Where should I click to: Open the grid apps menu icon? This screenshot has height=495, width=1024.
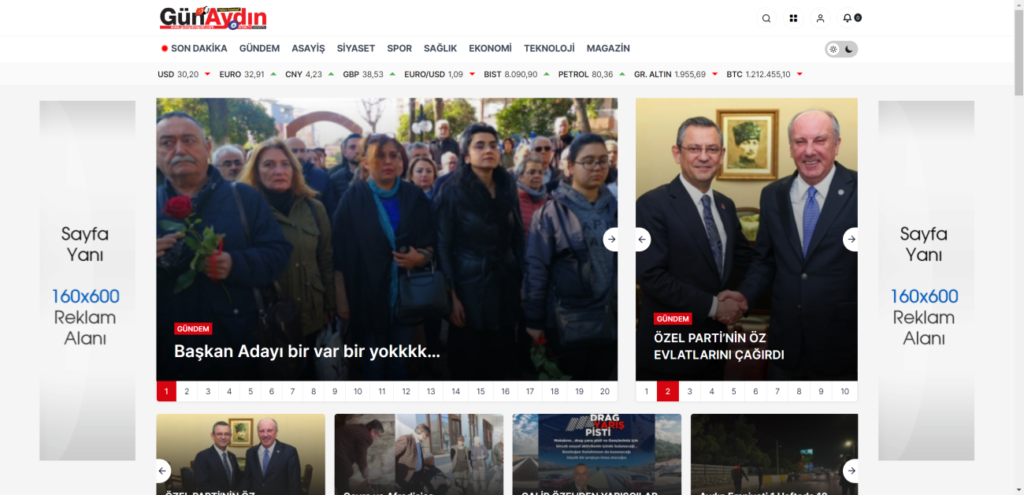click(x=793, y=18)
